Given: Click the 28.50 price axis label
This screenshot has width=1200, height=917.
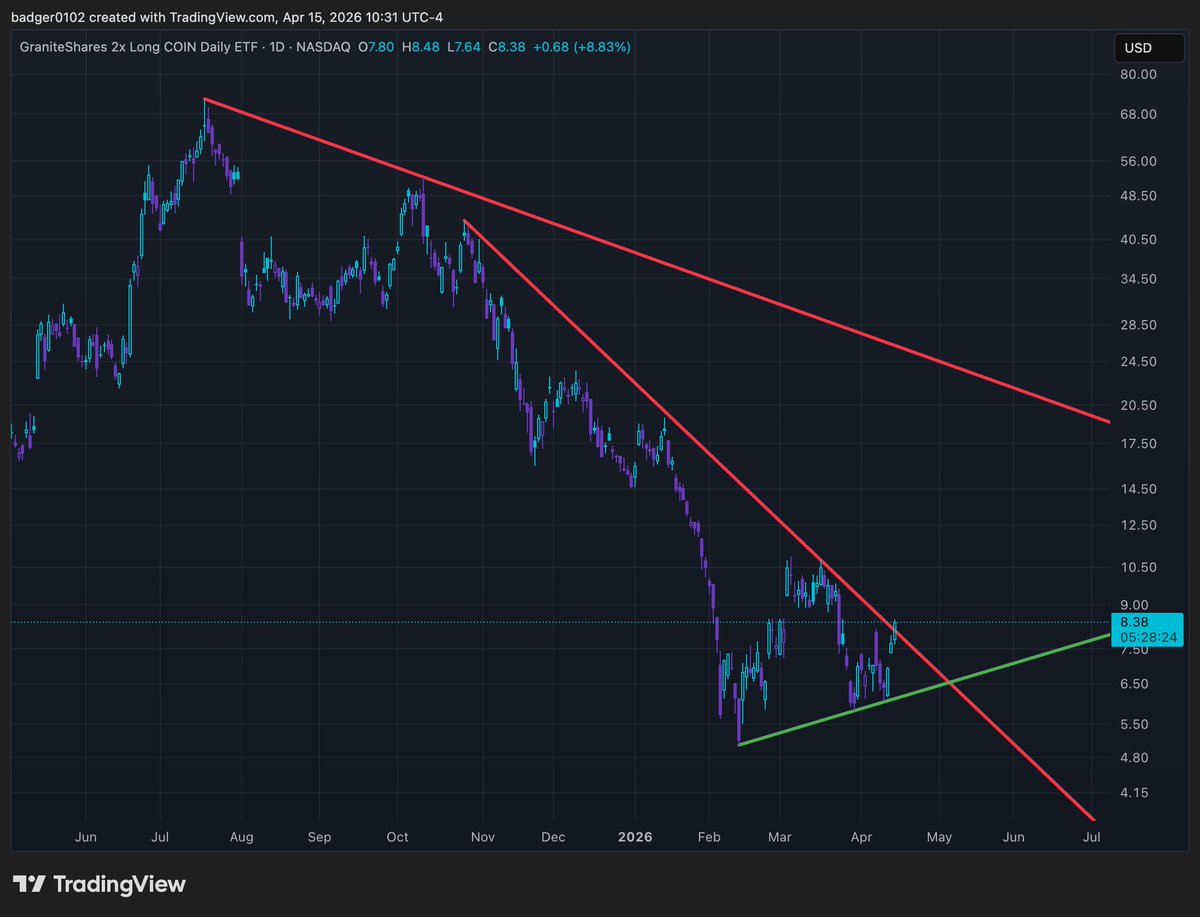Looking at the screenshot, I should [x=1138, y=325].
